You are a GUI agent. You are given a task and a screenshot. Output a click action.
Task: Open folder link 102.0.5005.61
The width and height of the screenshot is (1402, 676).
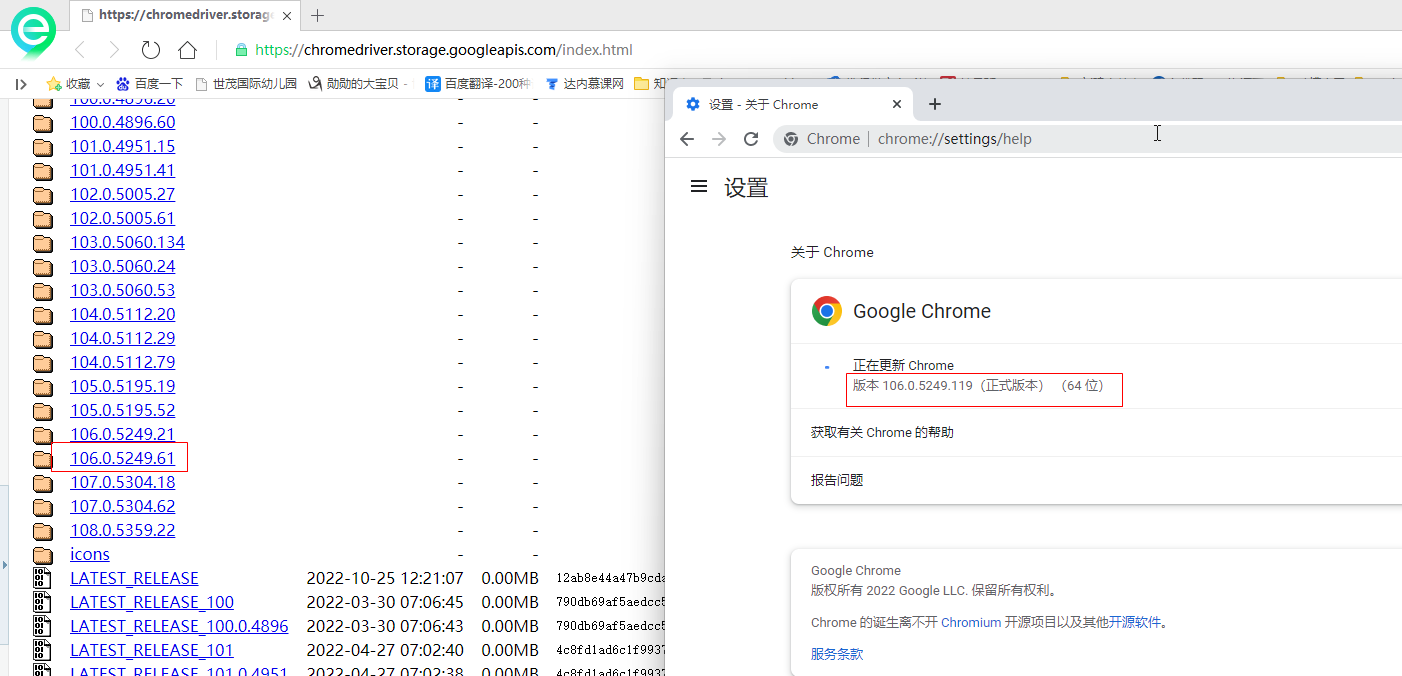(x=122, y=218)
